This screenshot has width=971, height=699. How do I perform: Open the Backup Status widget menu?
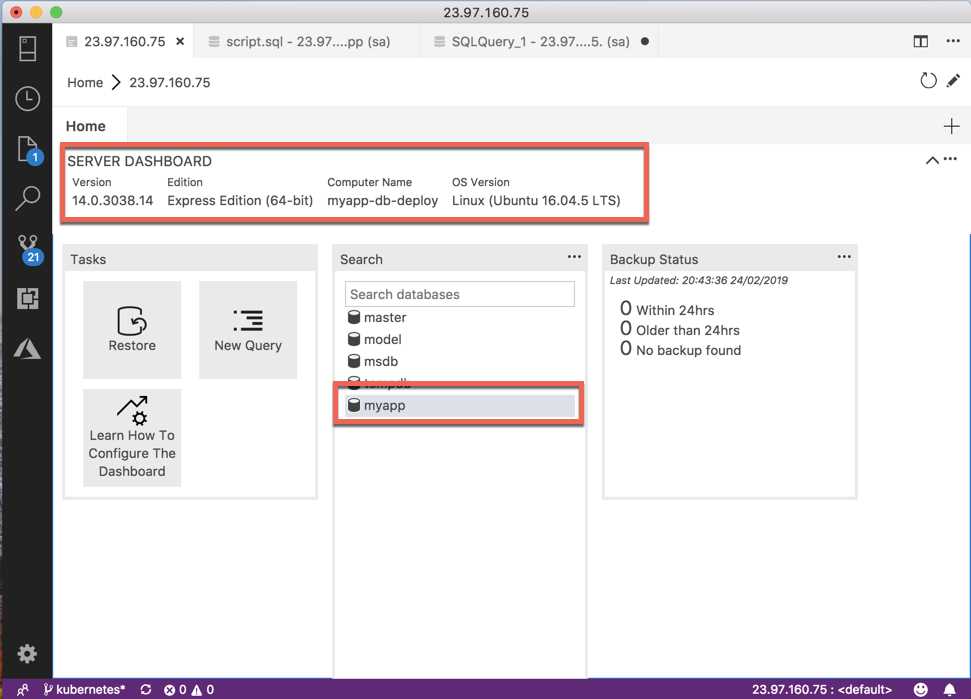pyautogui.click(x=844, y=256)
